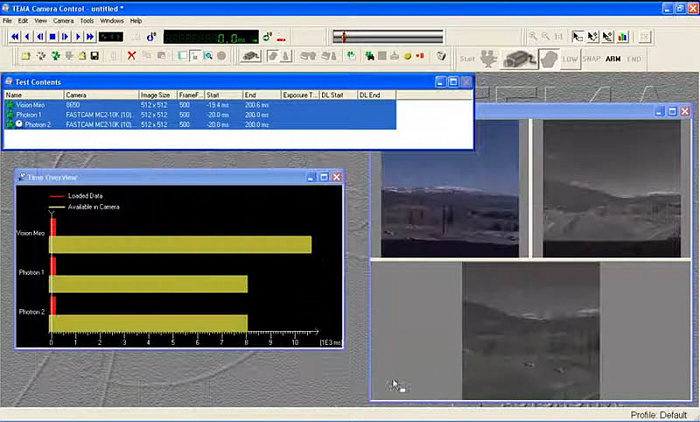This screenshot has width=700, height=422.
Task: Play backward with the single left arrow
Action: tap(27, 37)
